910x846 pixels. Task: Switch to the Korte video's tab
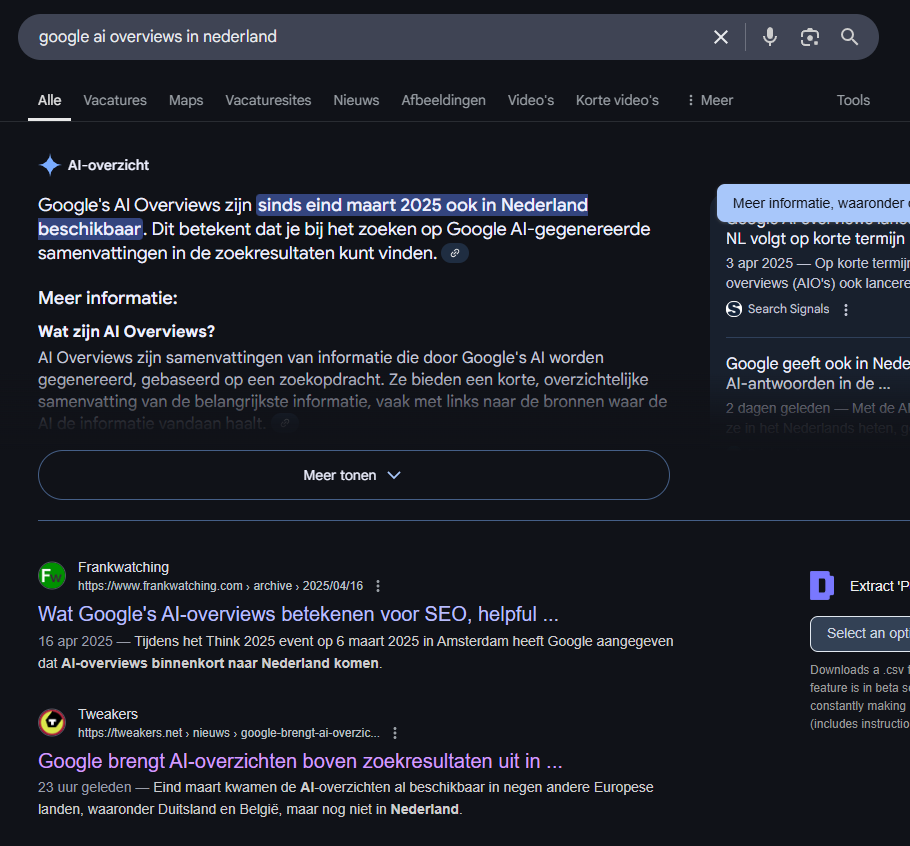pyautogui.click(x=618, y=100)
